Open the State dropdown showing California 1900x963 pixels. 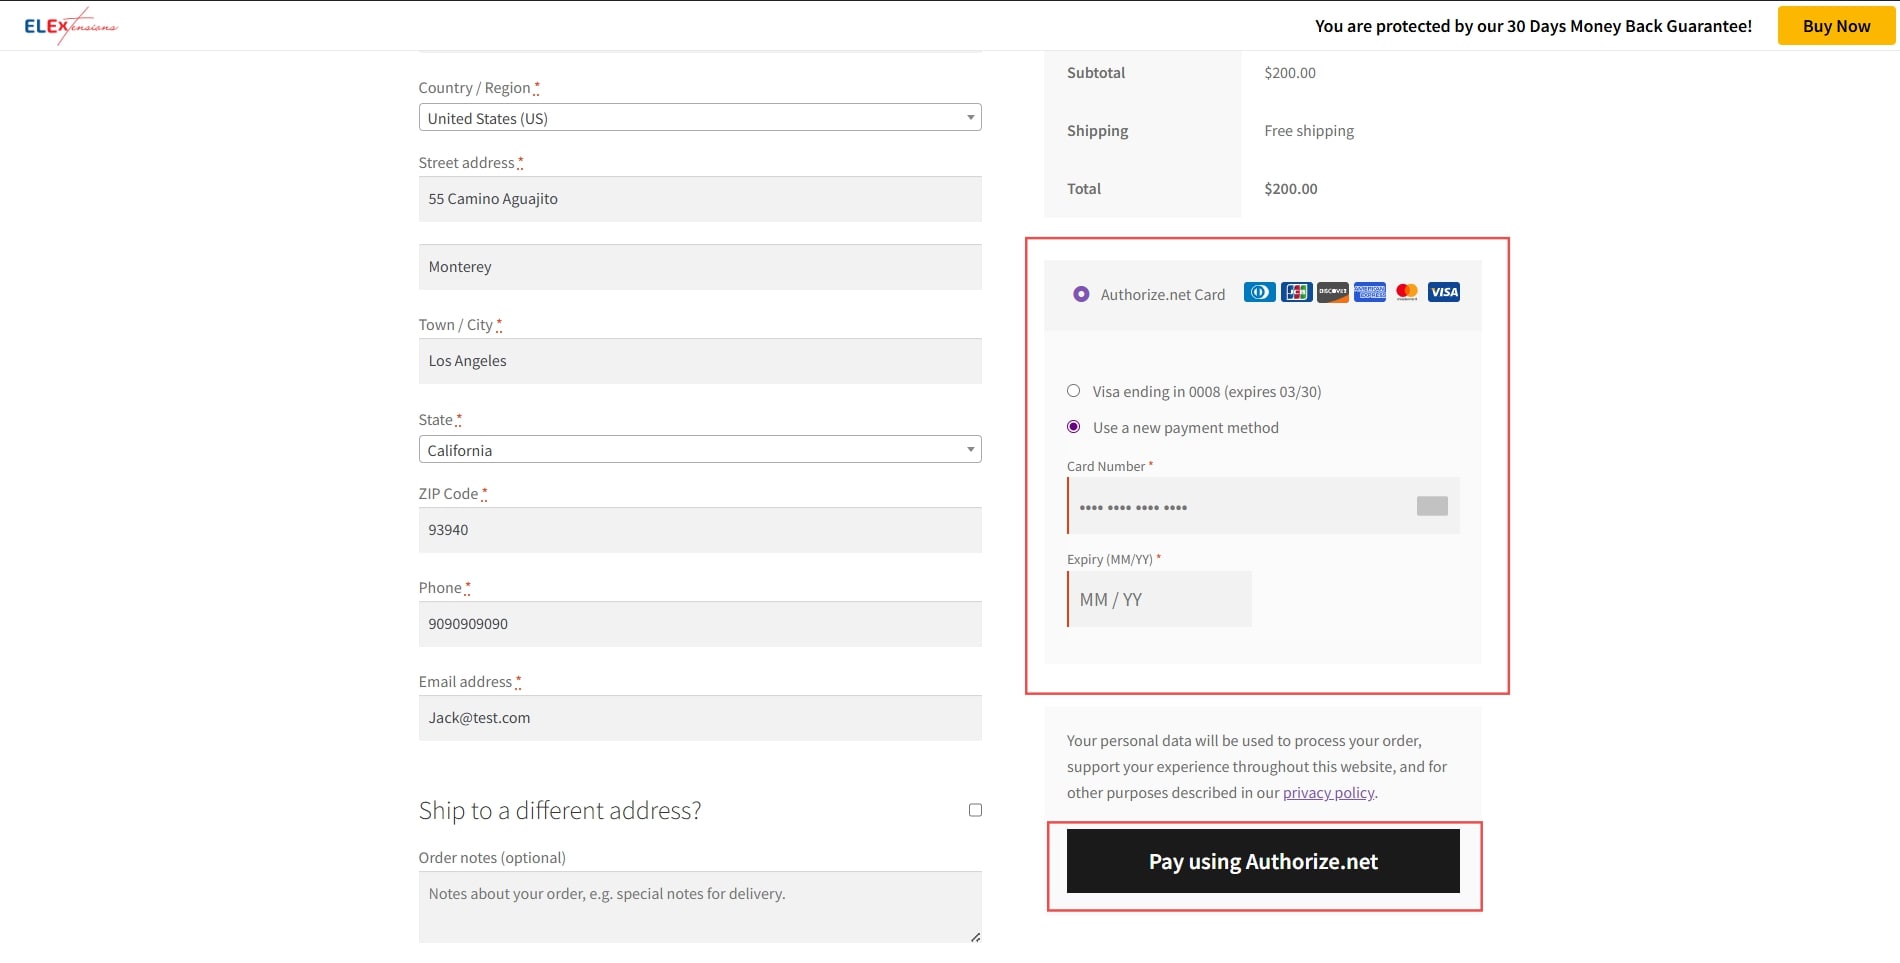(x=700, y=449)
